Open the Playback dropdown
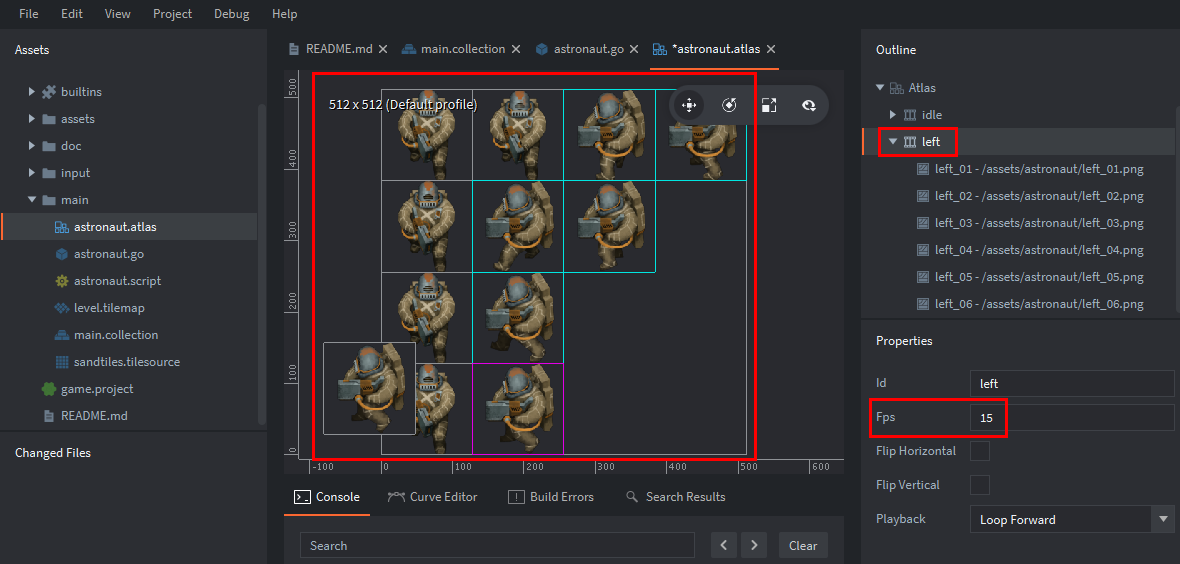1180x564 pixels. pyautogui.click(x=1072, y=520)
